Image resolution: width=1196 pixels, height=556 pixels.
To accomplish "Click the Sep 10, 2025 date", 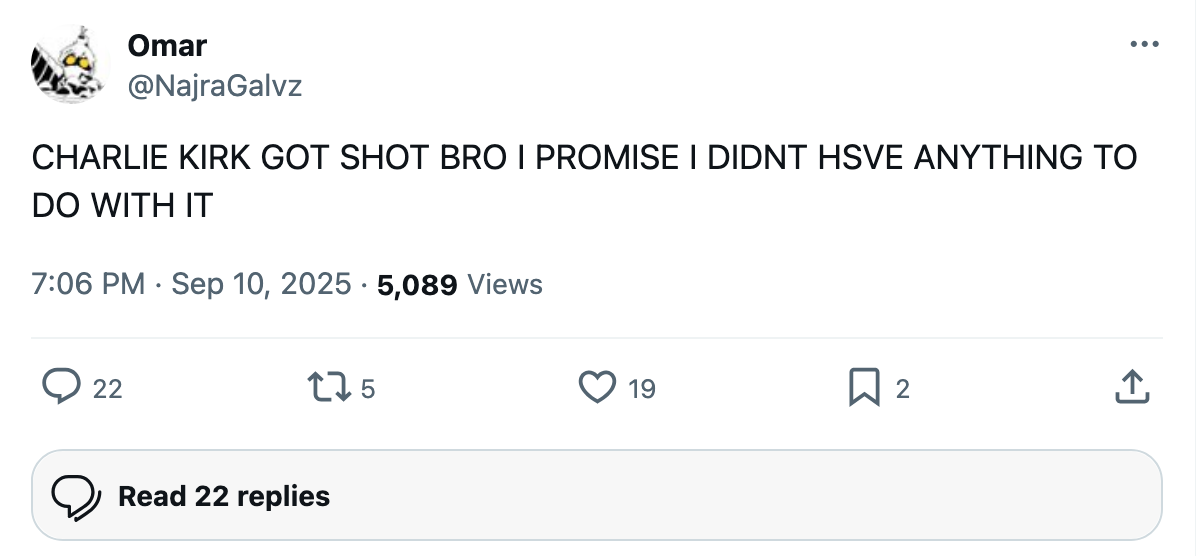I will click(x=261, y=285).
